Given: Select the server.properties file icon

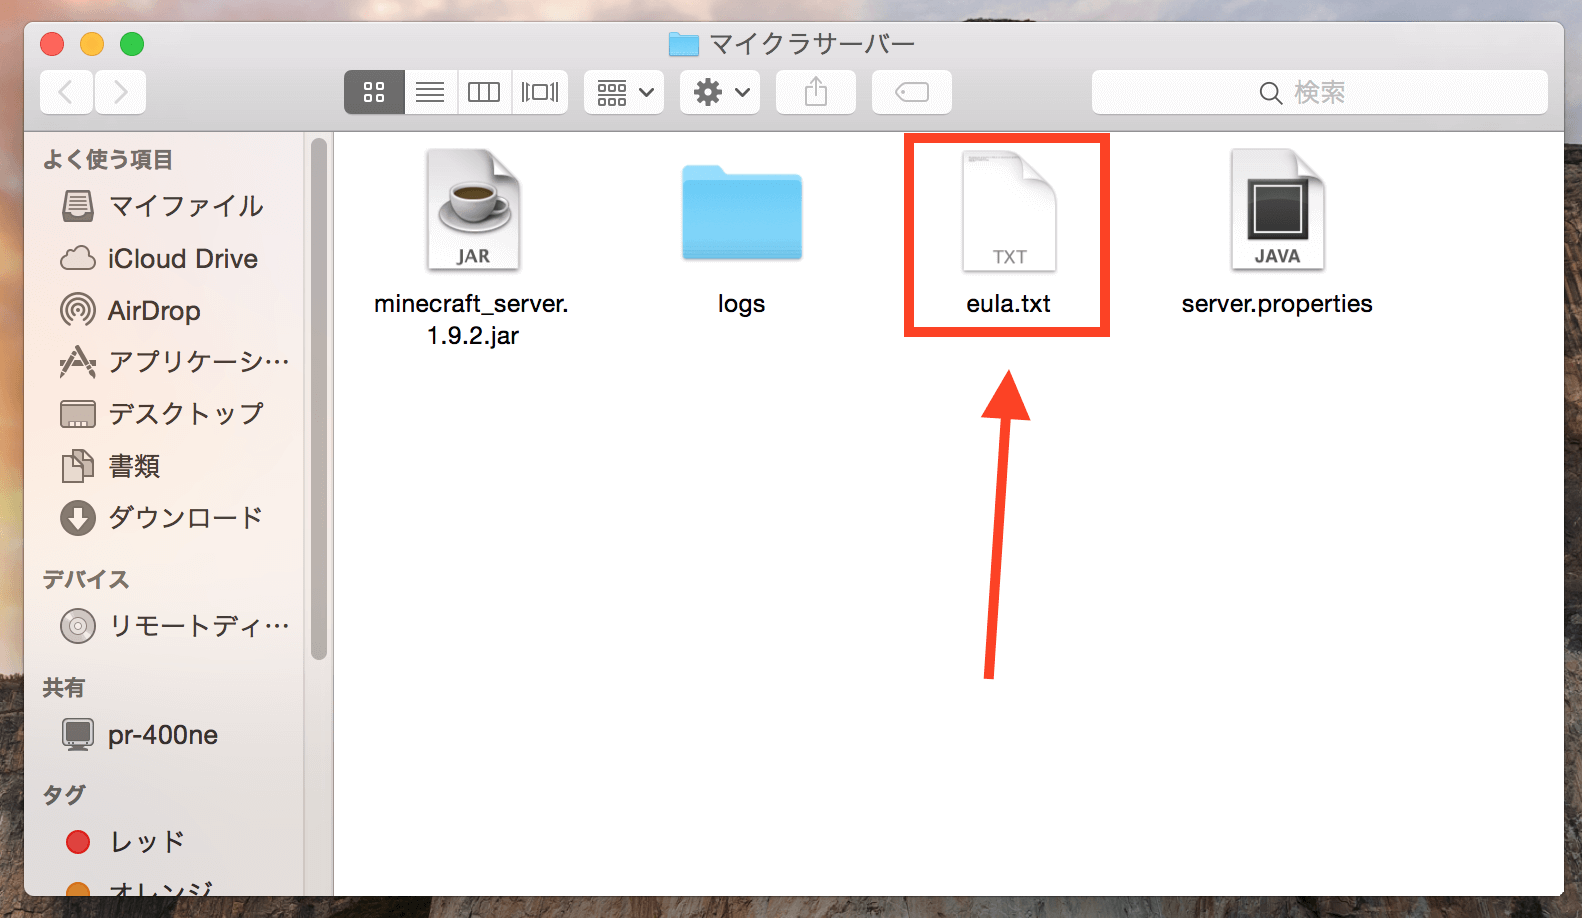Looking at the screenshot, I should pos(1277,210).
